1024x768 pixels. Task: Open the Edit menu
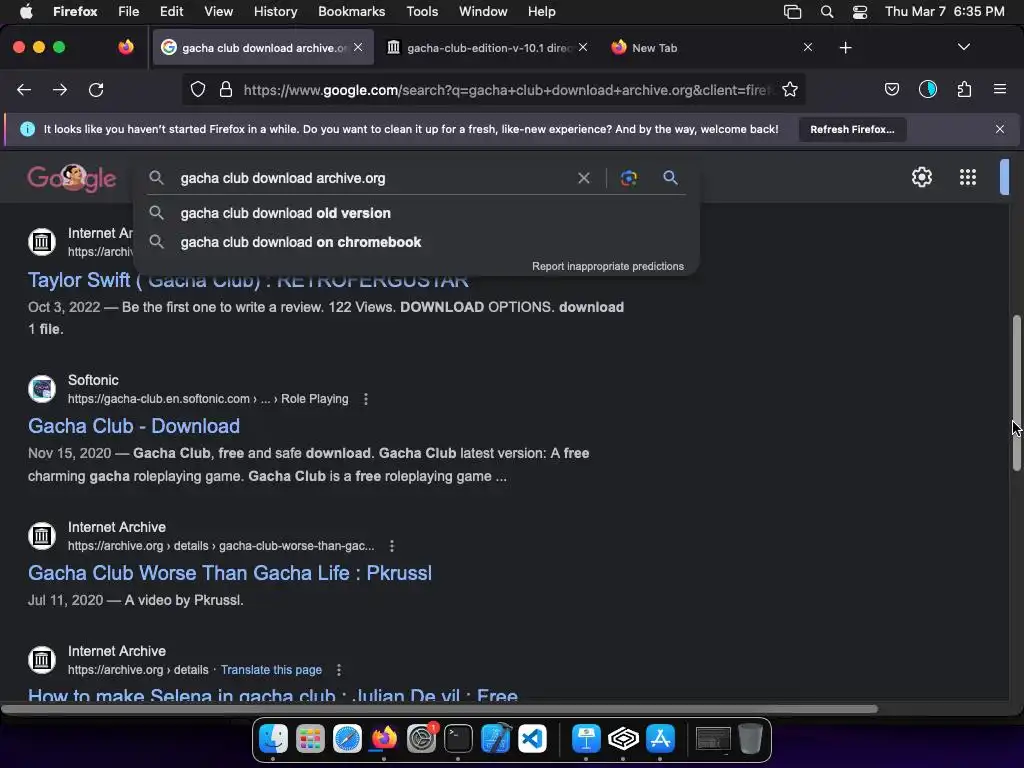coord(172,12)
